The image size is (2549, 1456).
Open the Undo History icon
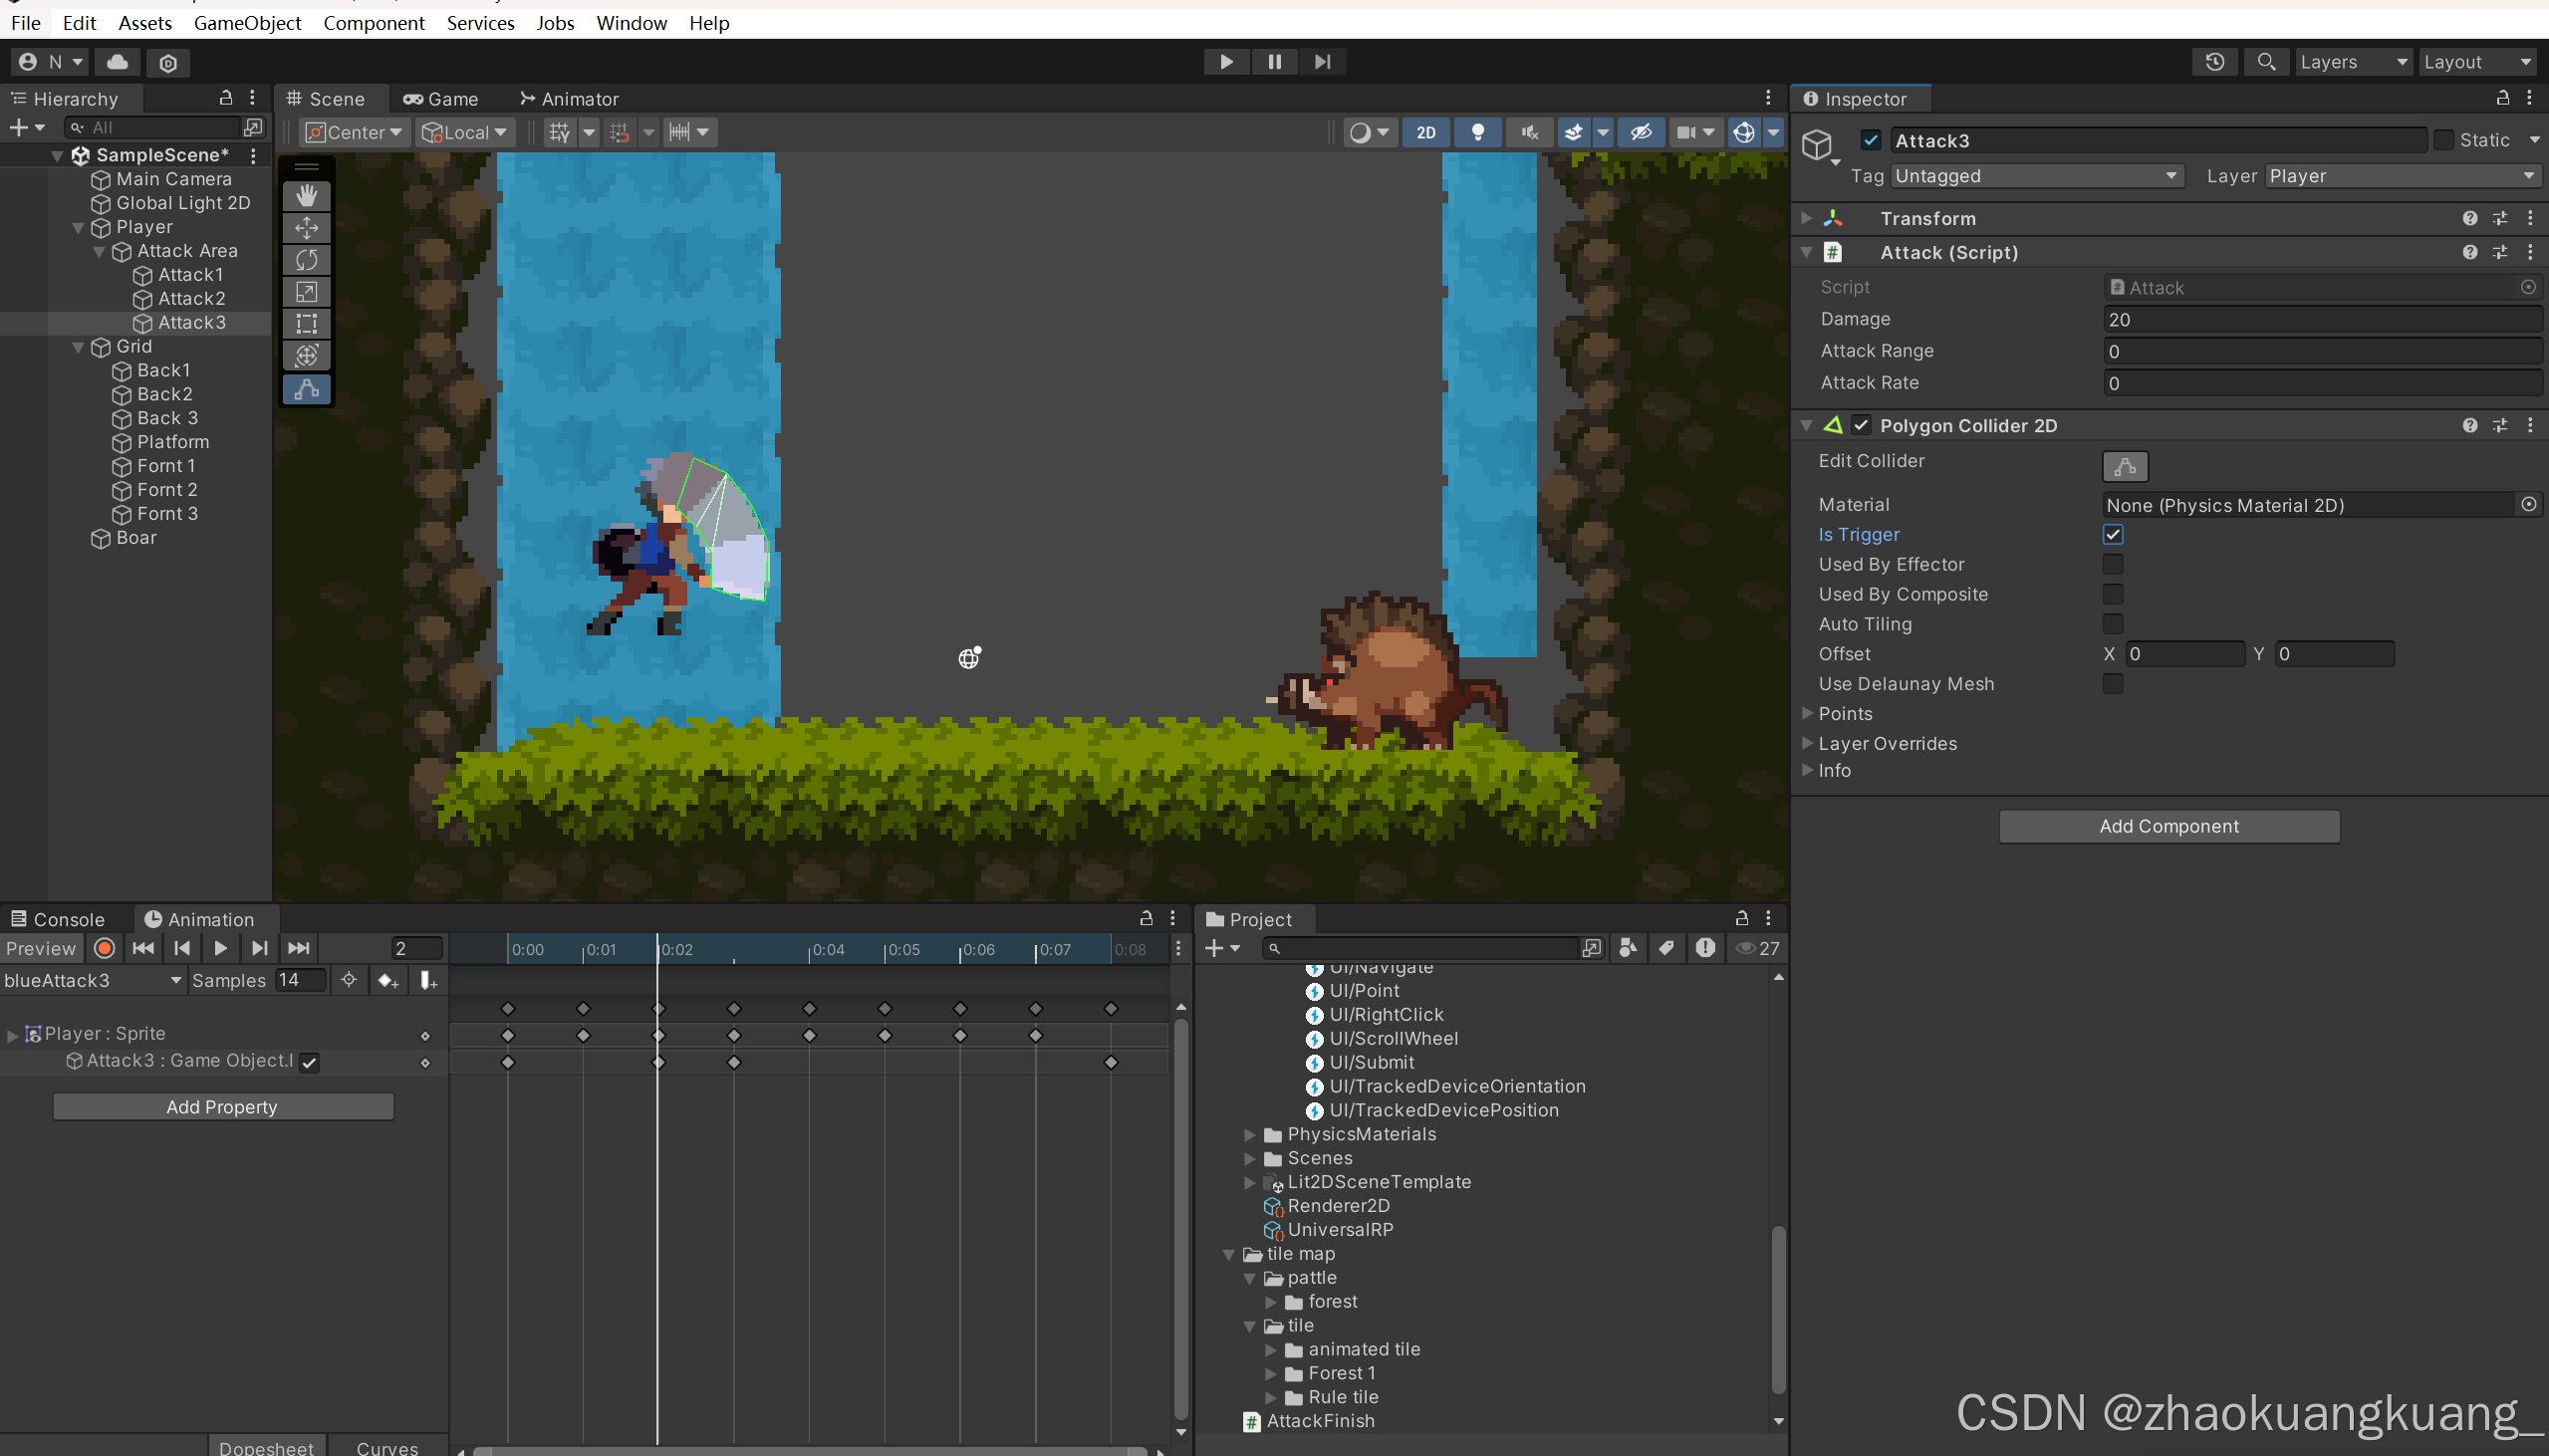coord(2214,62)
